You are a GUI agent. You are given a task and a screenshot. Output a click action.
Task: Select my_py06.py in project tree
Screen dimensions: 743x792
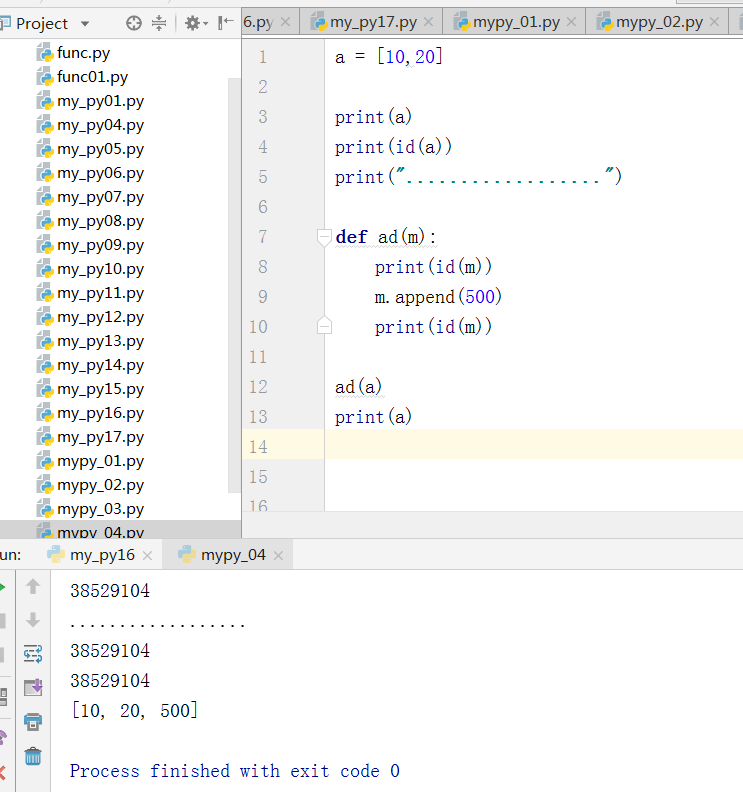pos(91,173)
